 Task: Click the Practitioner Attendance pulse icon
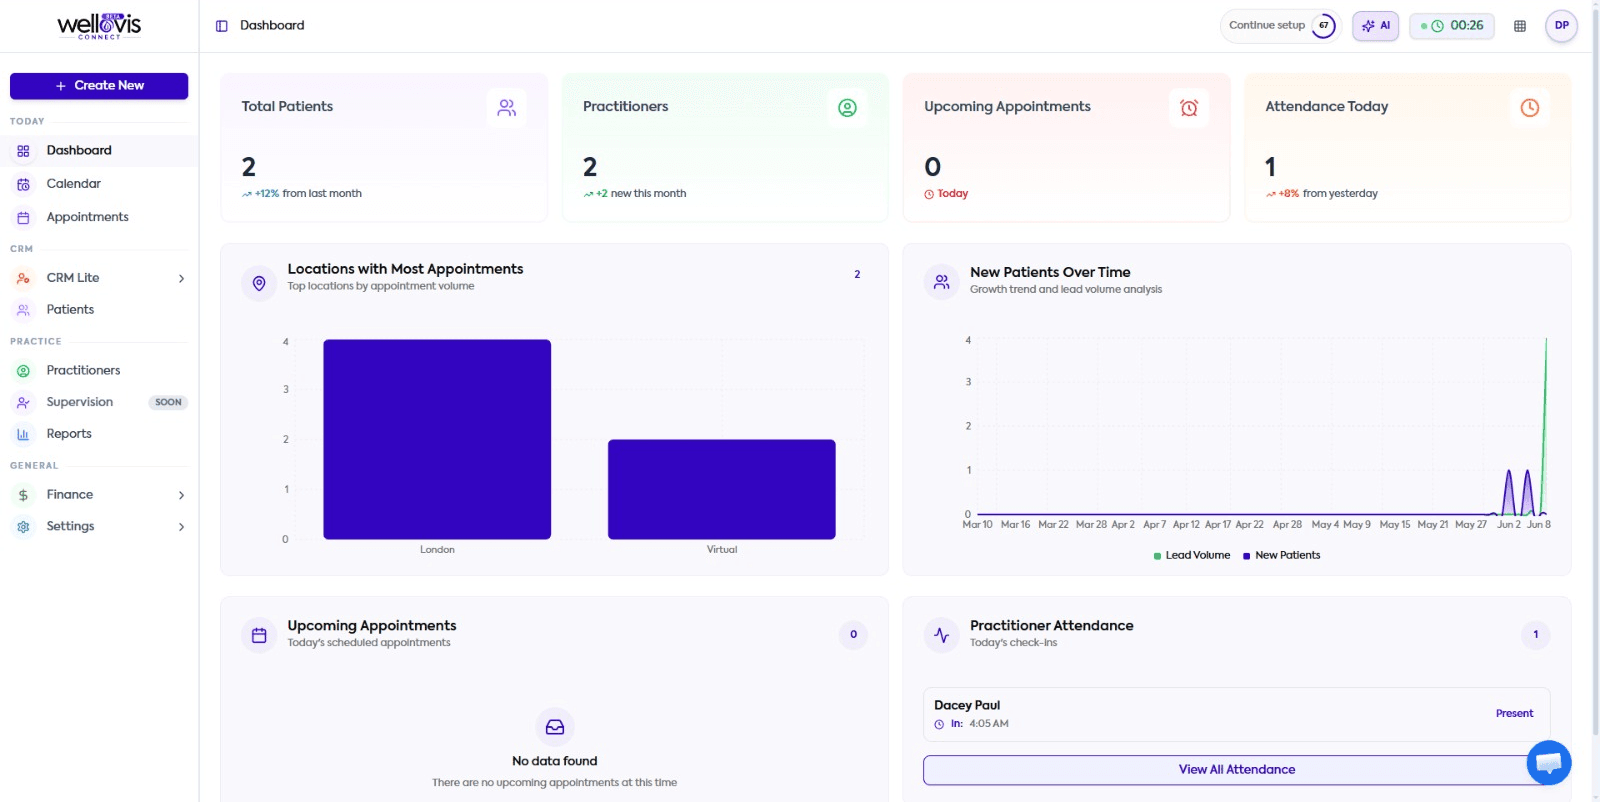tap(942, 635)
